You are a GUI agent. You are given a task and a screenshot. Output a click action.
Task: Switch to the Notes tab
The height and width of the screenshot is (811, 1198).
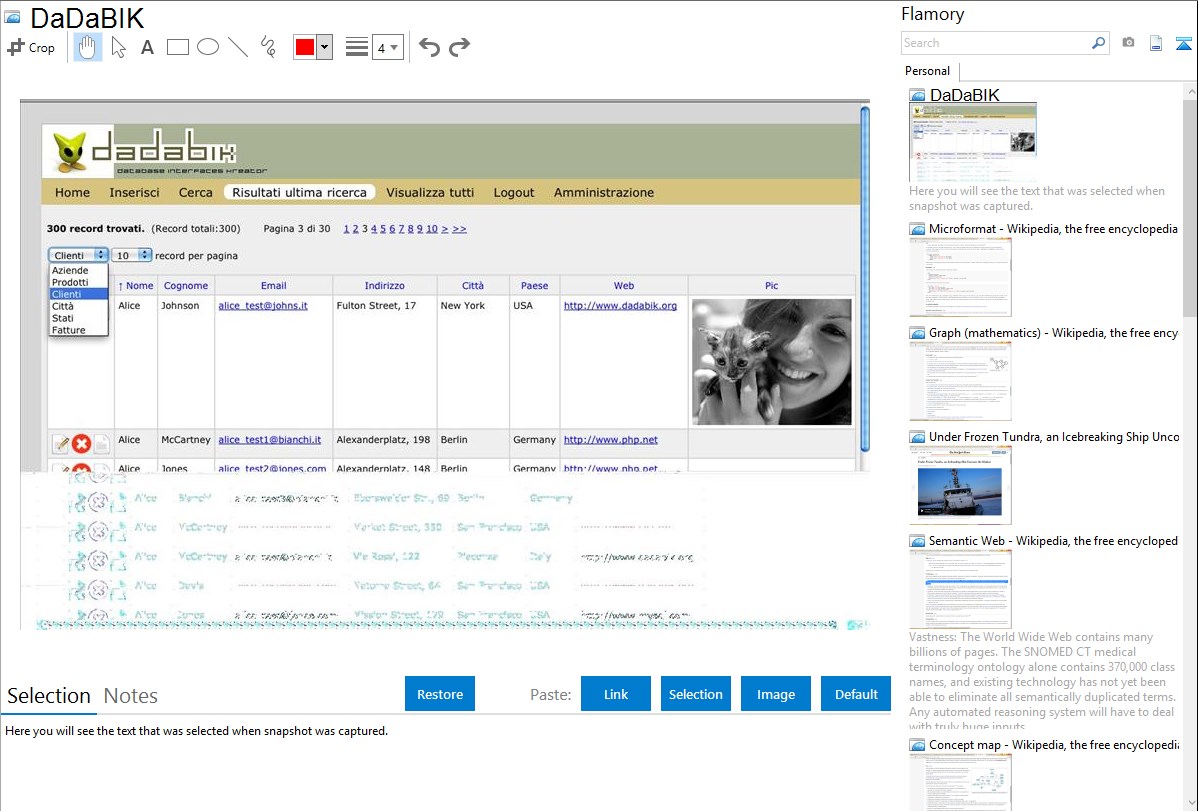click(x=131, y=696)
